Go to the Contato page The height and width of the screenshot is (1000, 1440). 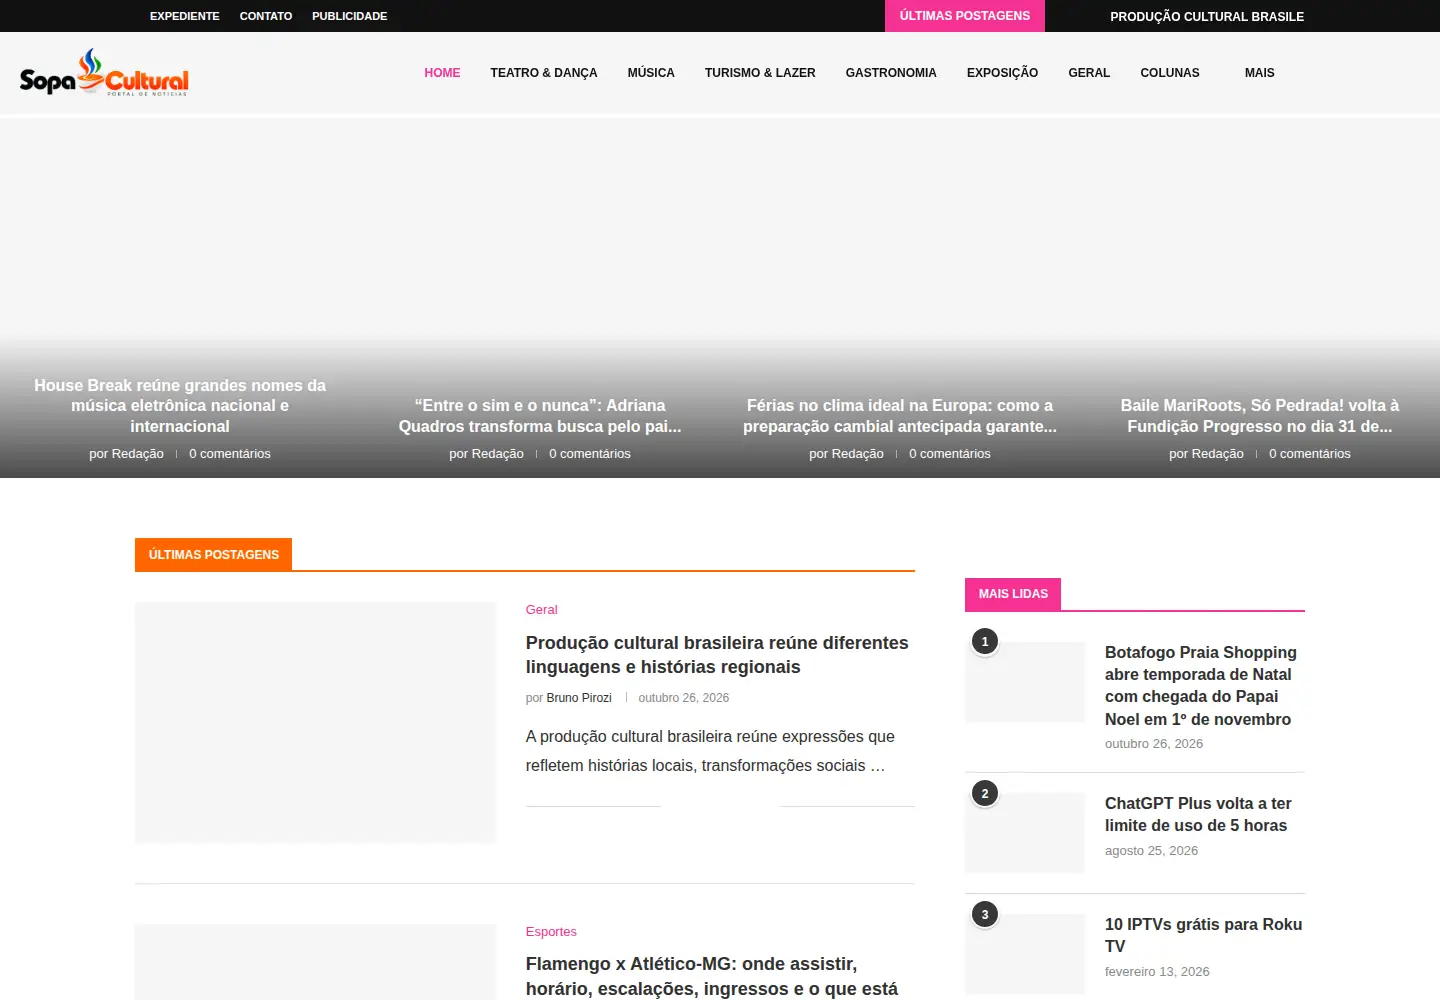(x=266, y=16)
